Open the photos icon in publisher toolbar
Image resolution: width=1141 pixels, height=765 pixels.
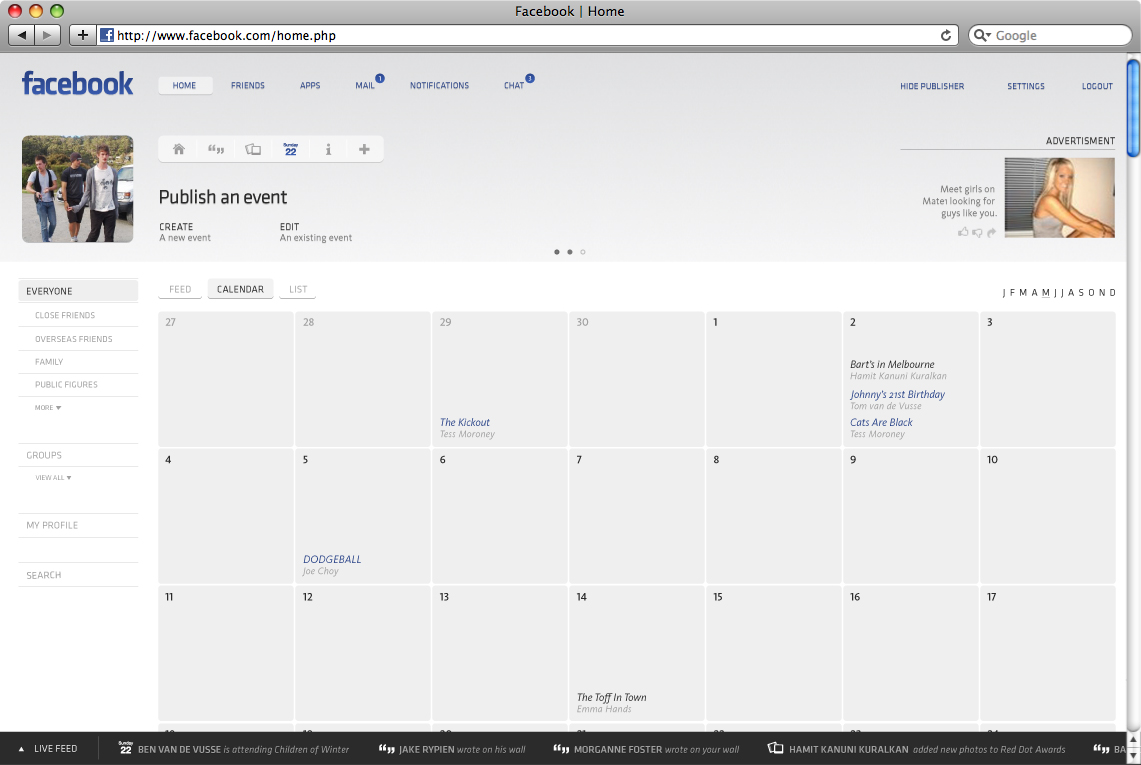[x=253, y=149]
